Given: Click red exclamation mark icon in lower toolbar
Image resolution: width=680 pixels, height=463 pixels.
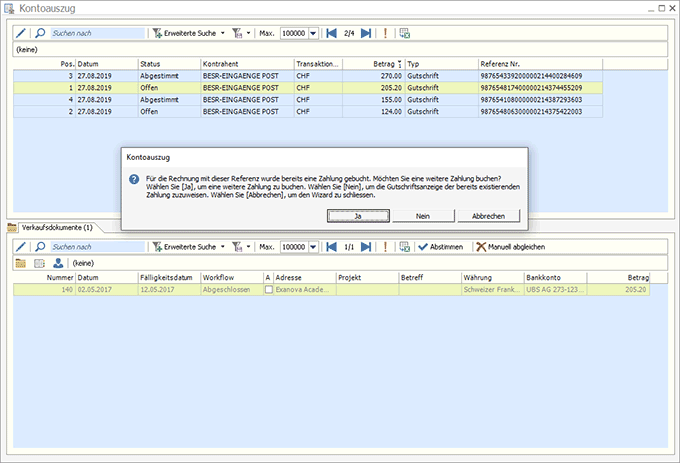Looking at the screenshot, I should point(385,247).
